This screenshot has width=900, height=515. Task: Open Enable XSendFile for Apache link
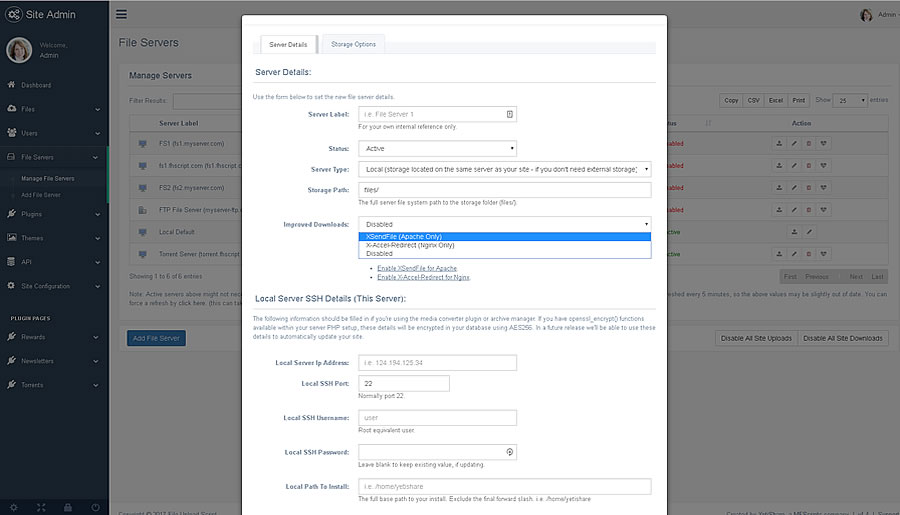(417, 268)
